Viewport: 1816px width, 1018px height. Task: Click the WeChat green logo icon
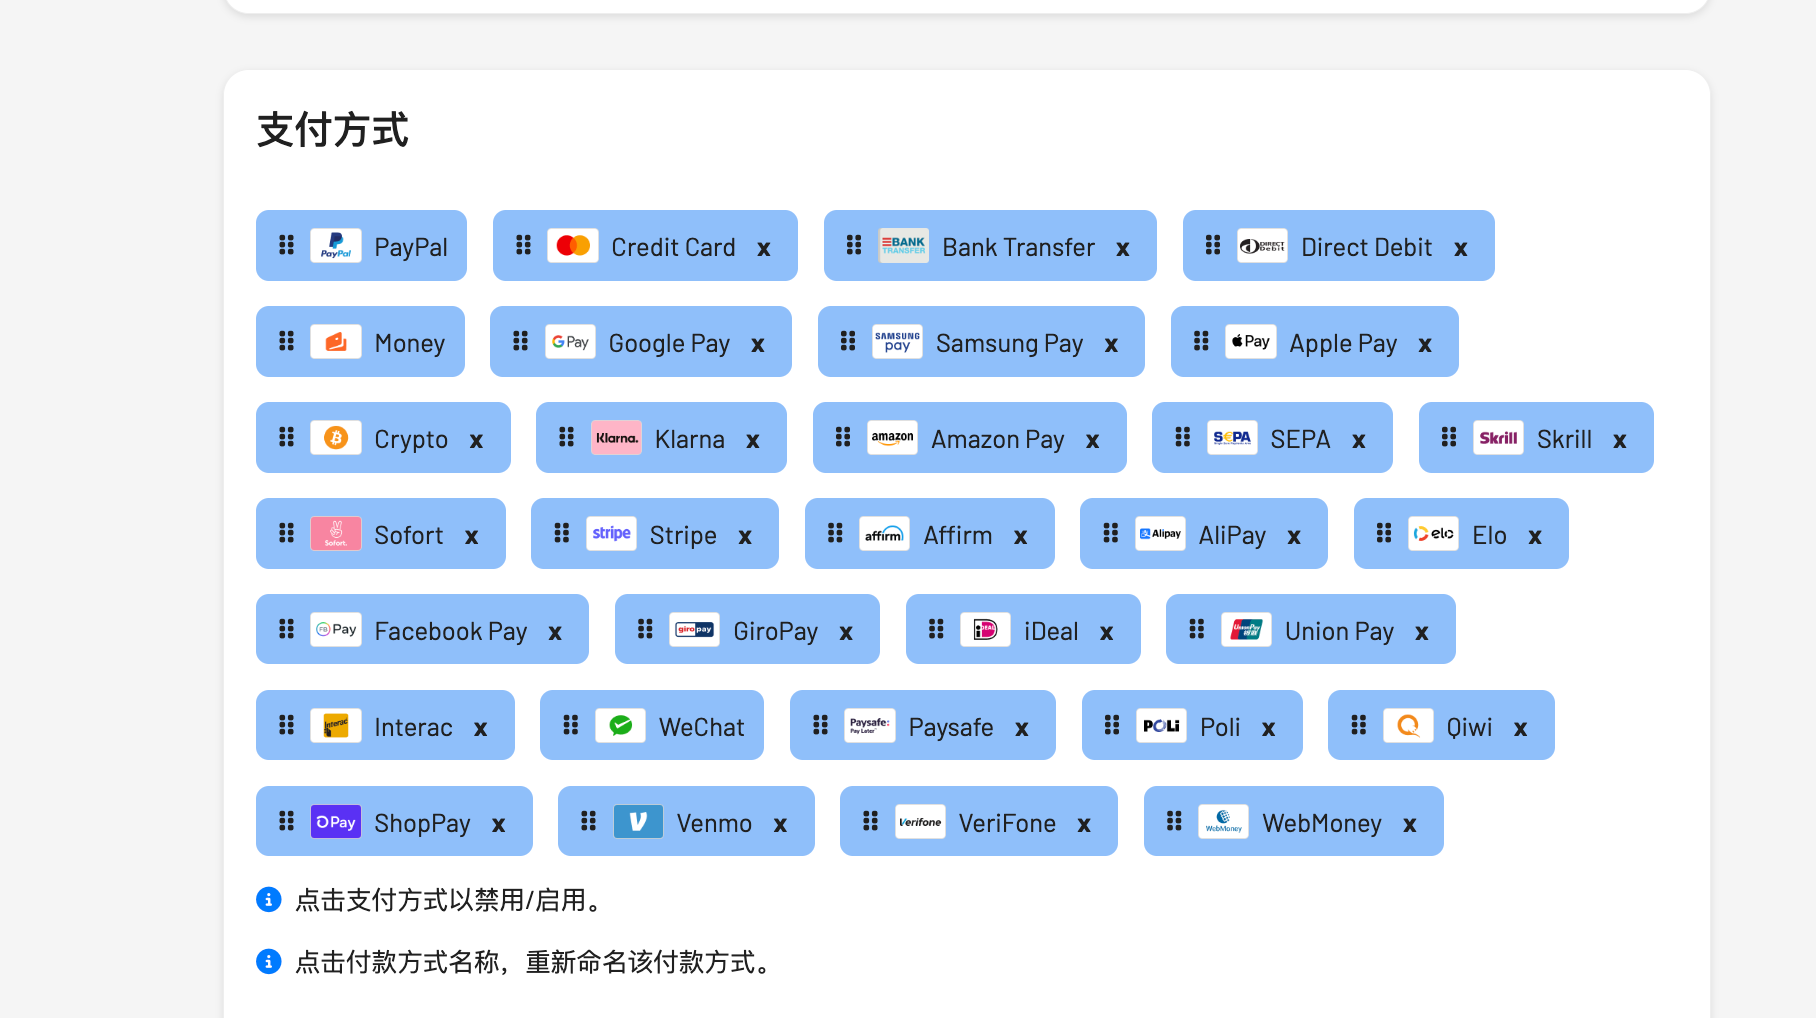[620, 726]
